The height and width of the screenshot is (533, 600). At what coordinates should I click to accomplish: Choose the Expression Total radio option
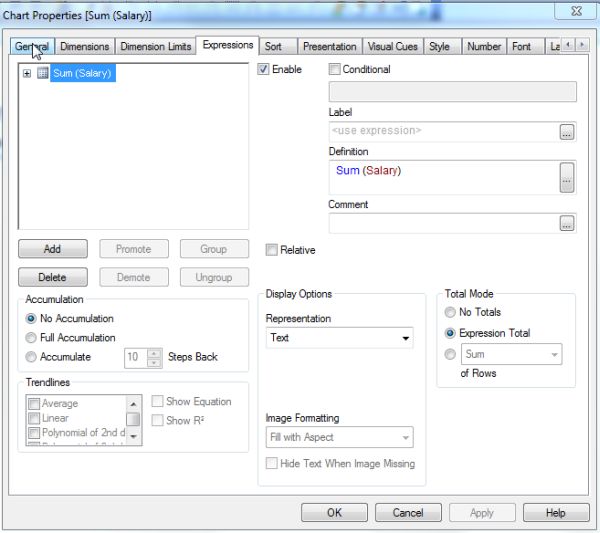tap(450, 333)
